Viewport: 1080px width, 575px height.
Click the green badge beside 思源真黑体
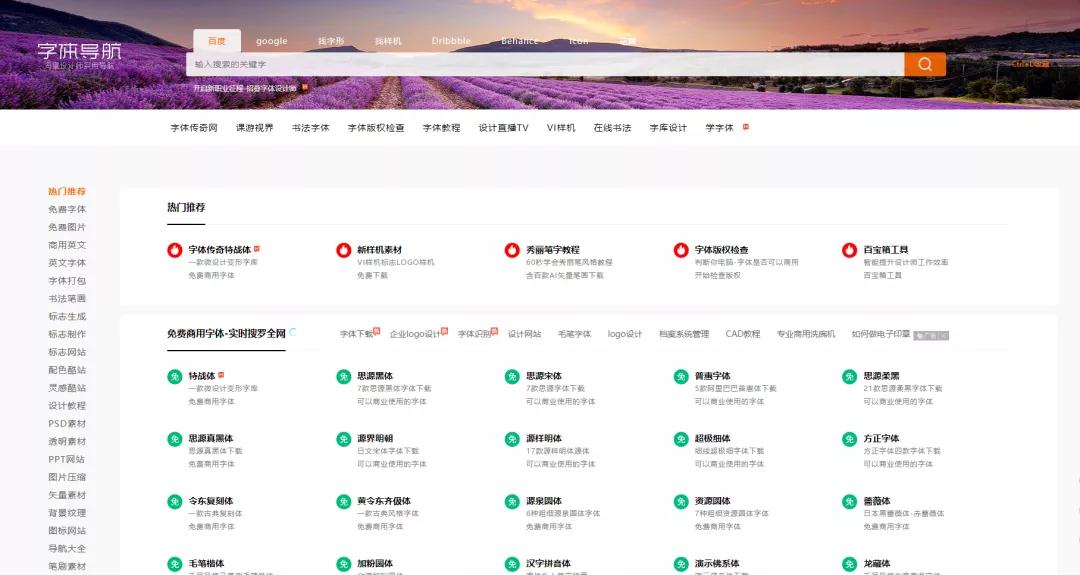(x=175, y=439)
